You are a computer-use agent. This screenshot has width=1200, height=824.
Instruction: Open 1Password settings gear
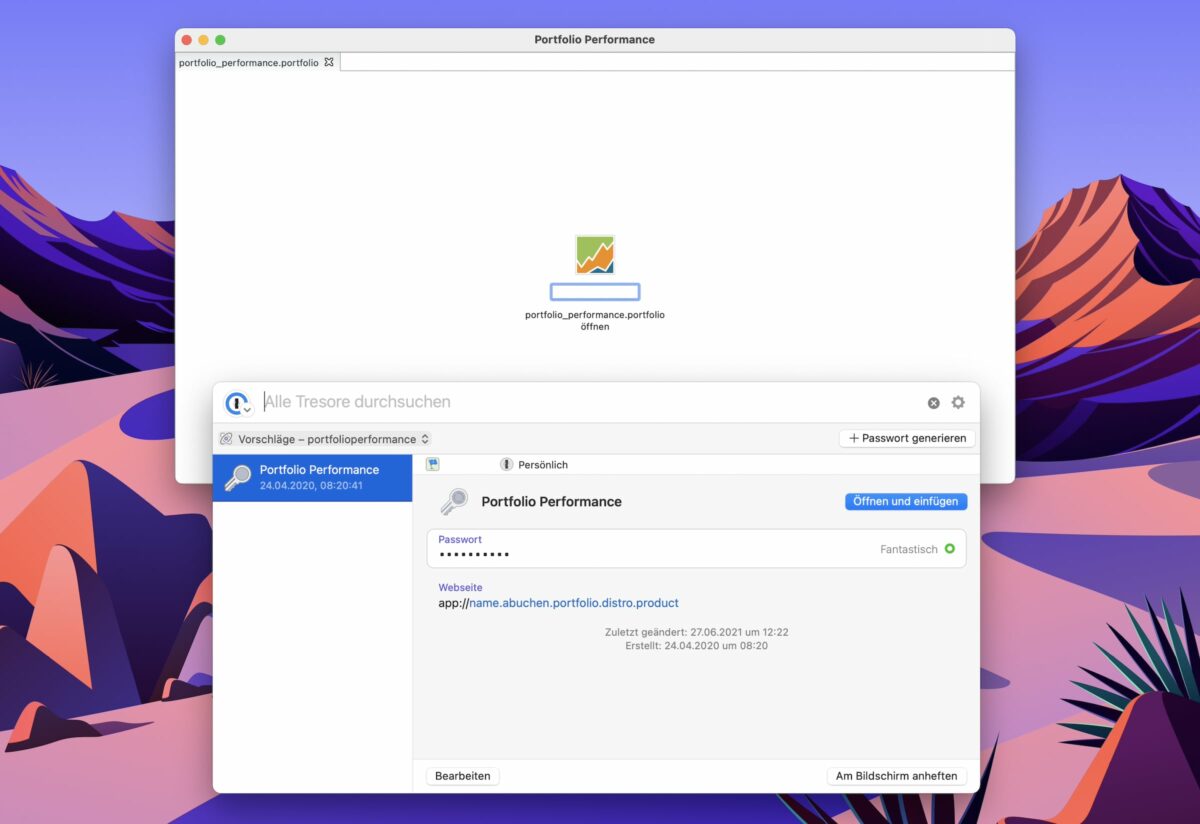(958, 402)
